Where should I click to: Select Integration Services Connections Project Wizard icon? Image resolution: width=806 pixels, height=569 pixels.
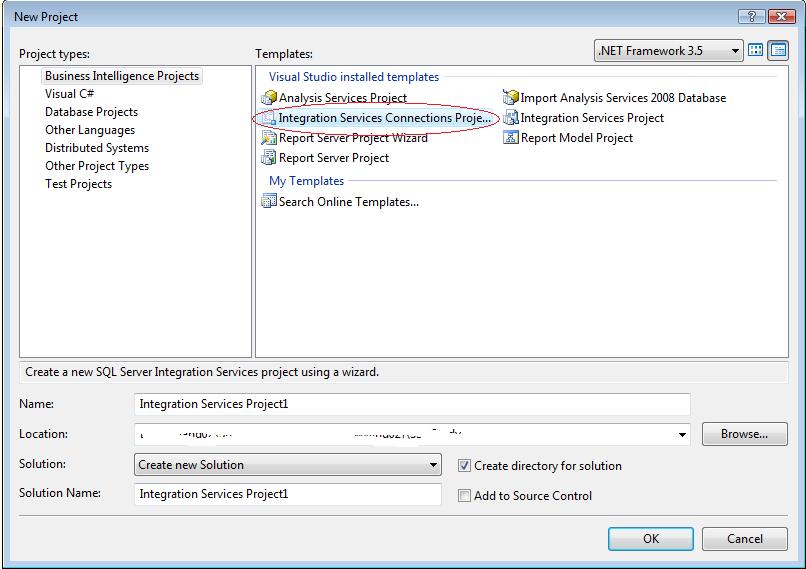tap(268, 118)
